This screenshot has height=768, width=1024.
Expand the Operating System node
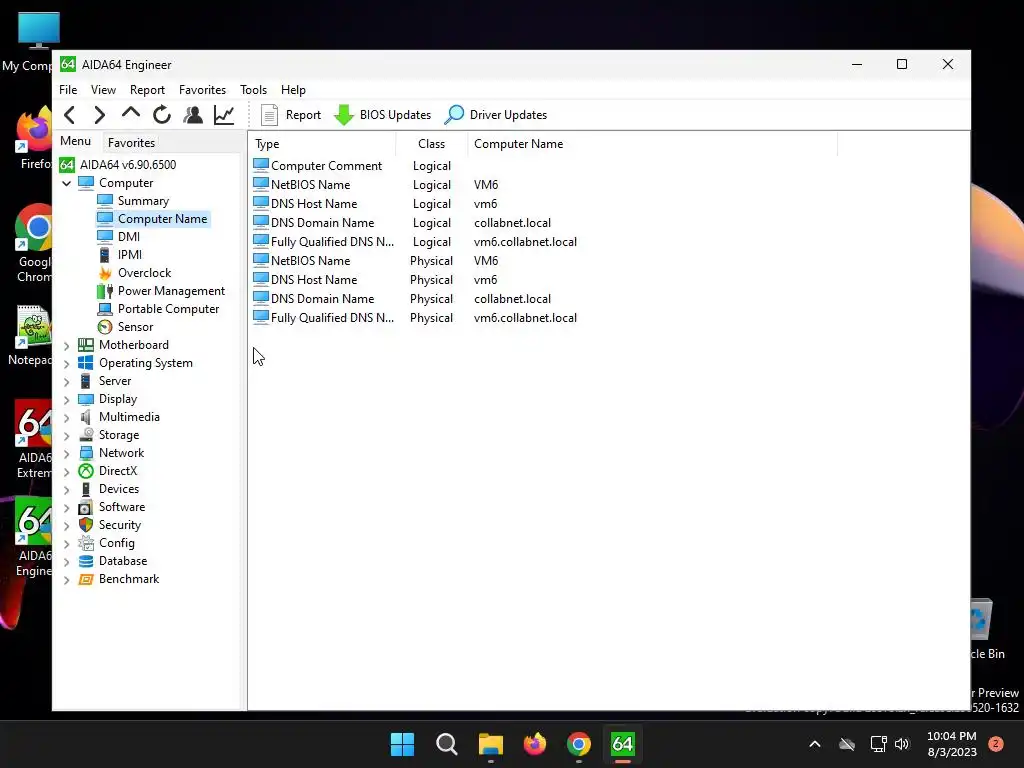(67, 364)
